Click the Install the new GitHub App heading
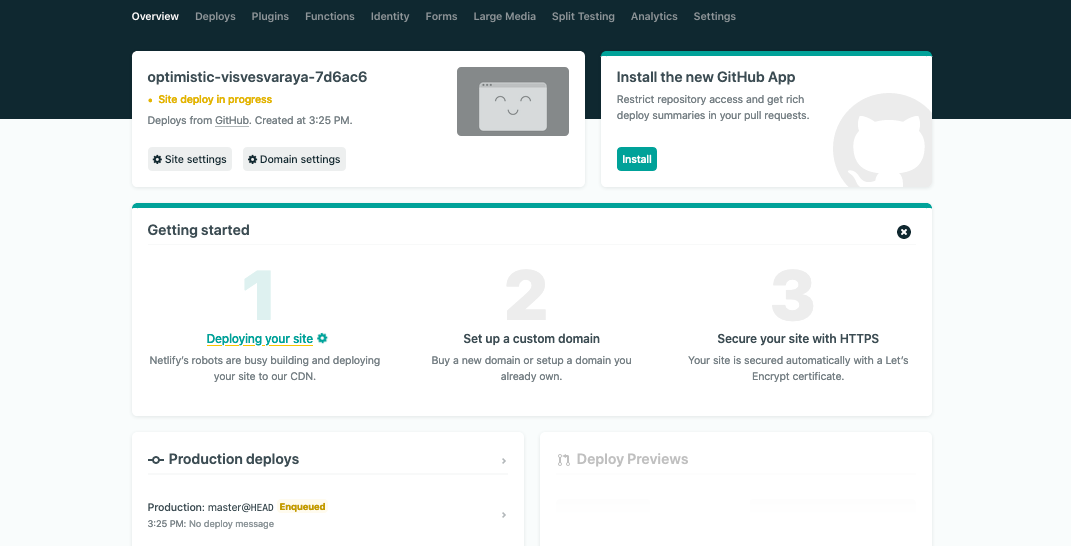This screenshot has height=546, width=1071. tap(706, 77)
